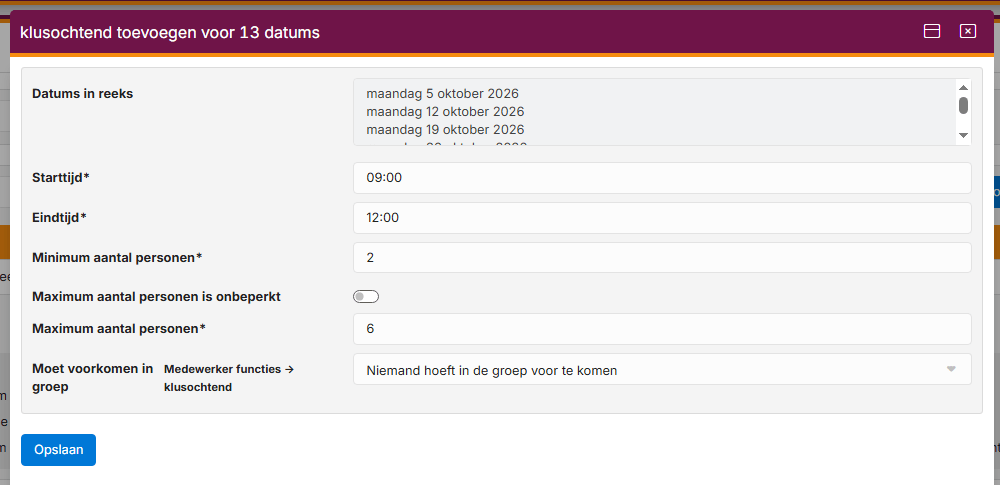The width and height of the screenshot is (1000, 485).
Task: Focus the Starttijd field showing 09:00
Action: [662, 178]
